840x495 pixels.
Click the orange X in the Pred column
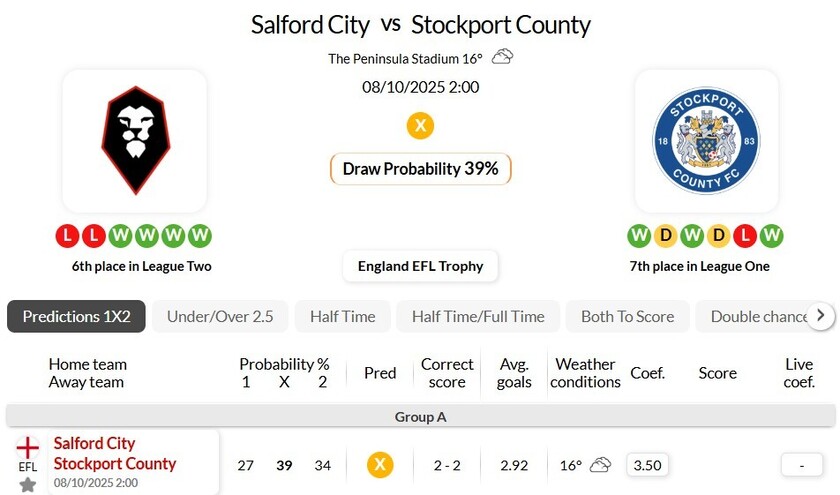click(x=380, y=465)
